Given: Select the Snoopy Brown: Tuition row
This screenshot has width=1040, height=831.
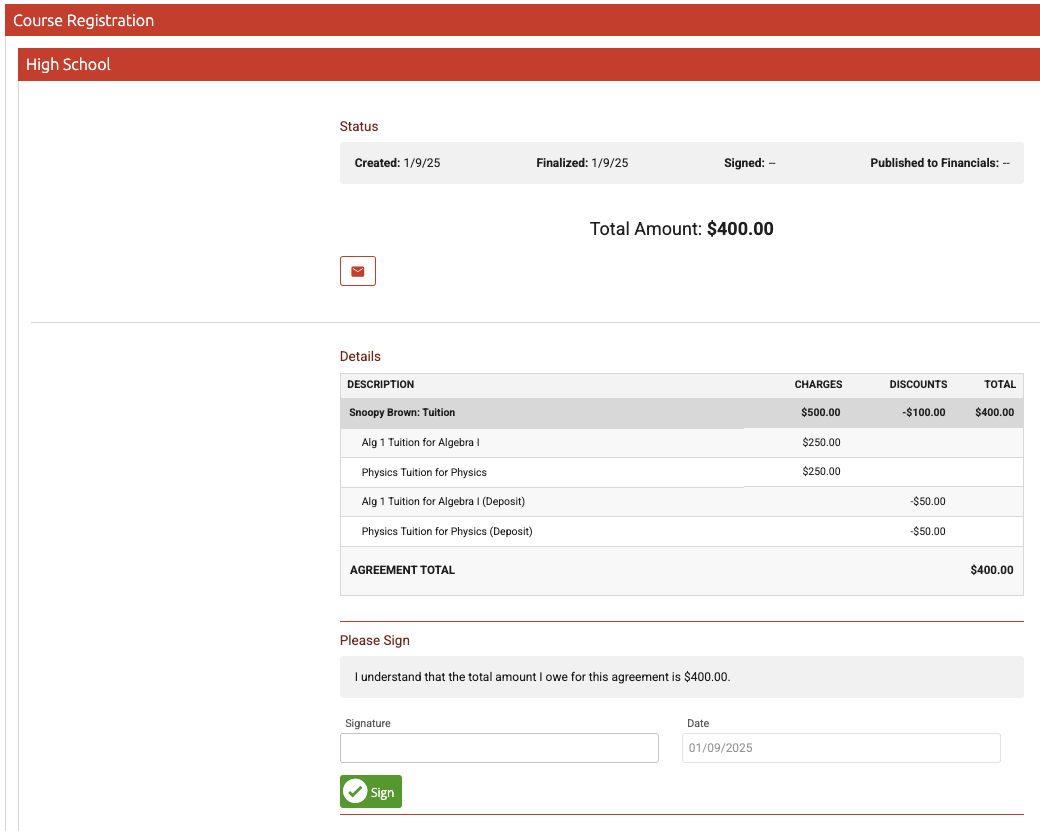Looking at the screenshot, I should point(682,413).
